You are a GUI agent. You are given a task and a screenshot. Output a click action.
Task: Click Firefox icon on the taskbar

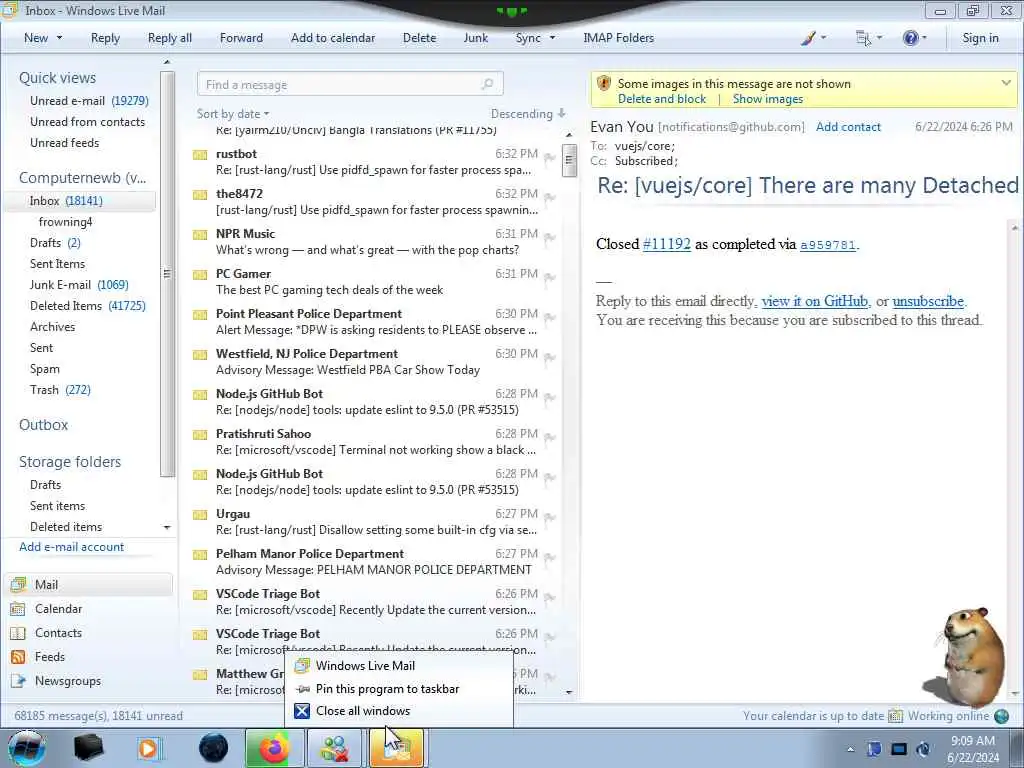tap(274, 748)
